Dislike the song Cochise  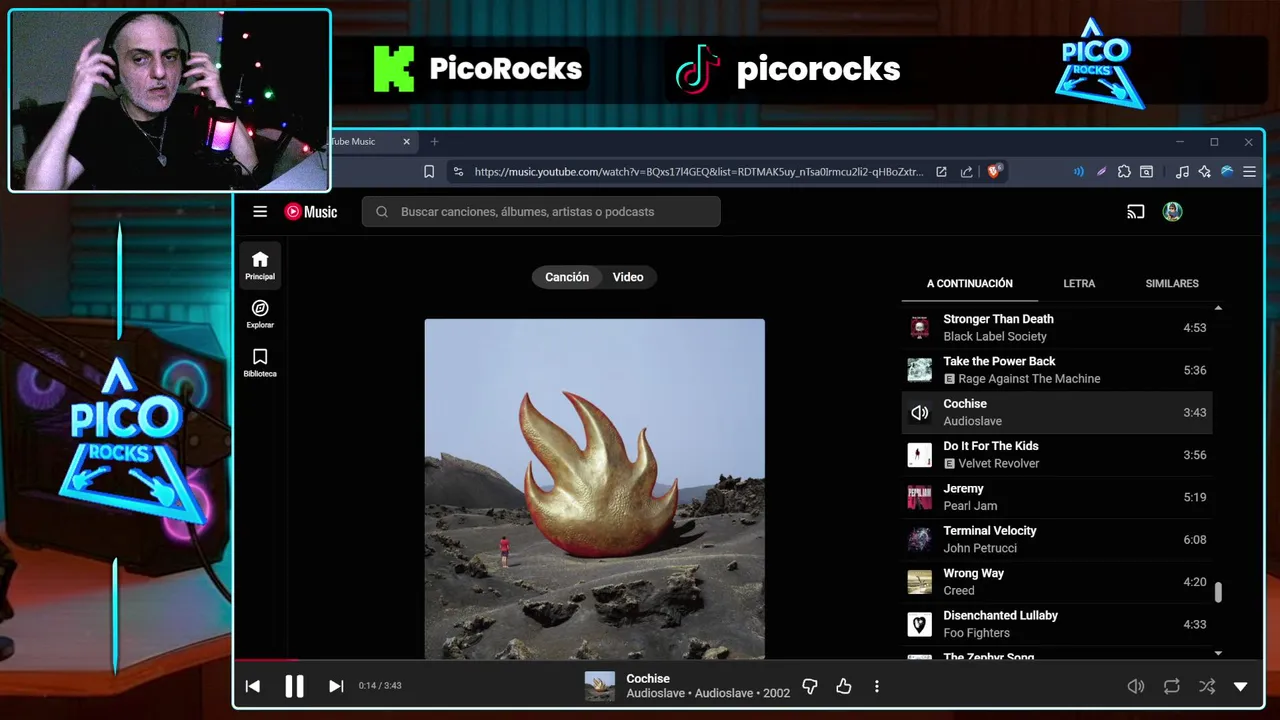810,686
